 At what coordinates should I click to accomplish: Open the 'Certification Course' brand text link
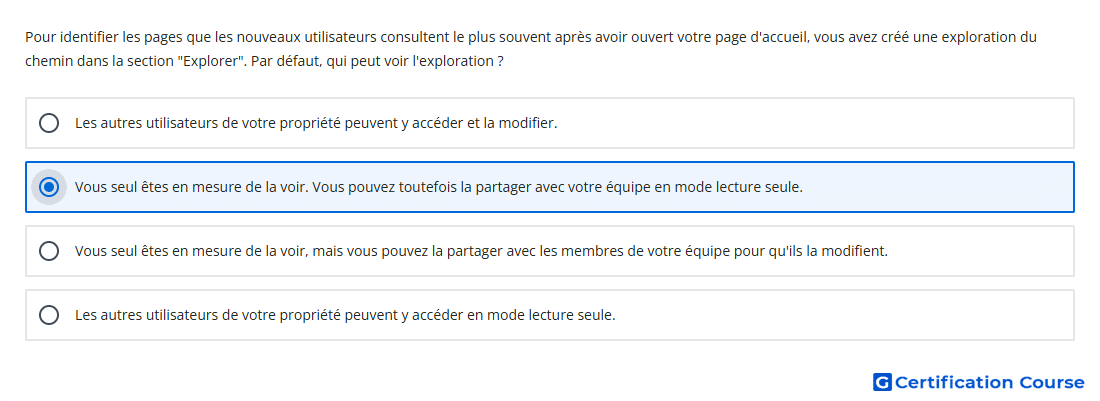pos(989,382)
